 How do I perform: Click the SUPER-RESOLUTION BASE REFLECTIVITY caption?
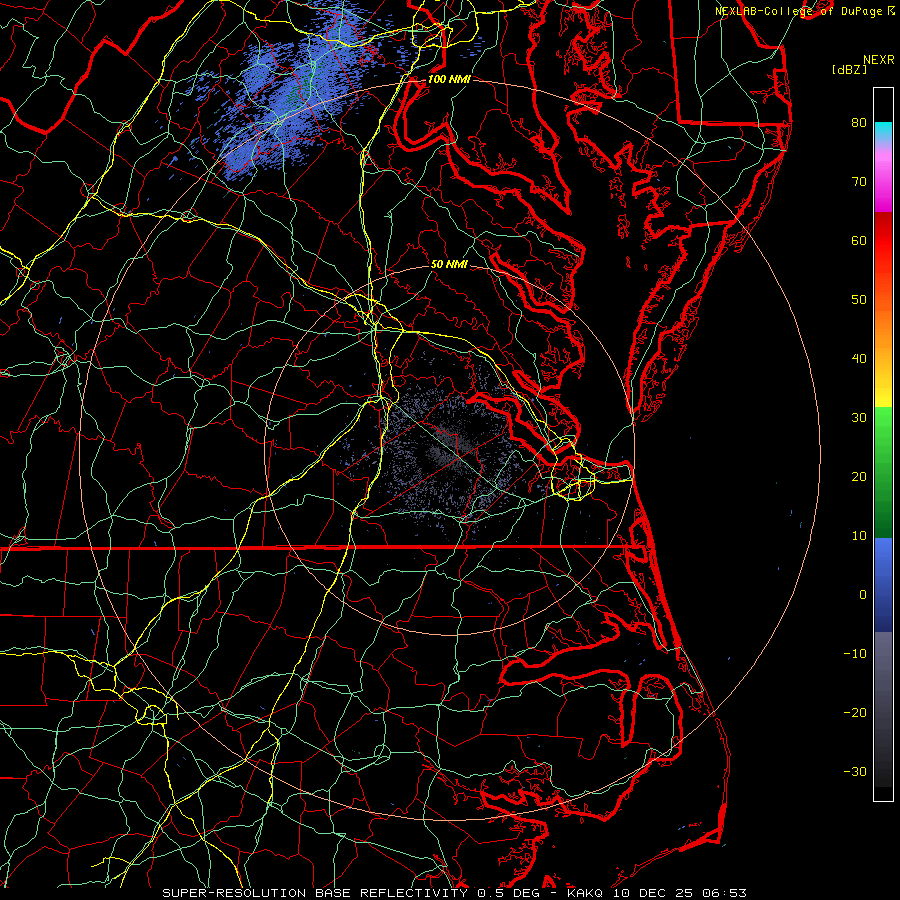click(315, 893)
